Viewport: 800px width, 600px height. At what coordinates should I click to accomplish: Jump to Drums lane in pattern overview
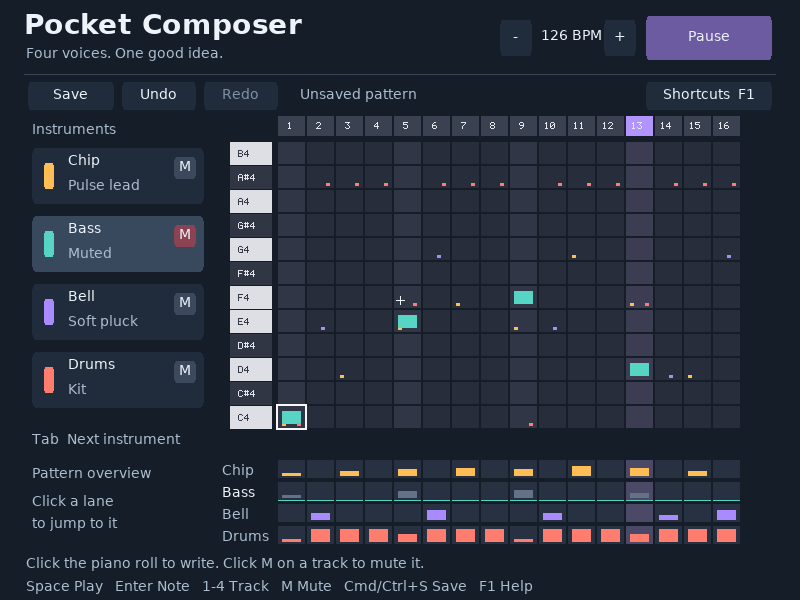509,535
